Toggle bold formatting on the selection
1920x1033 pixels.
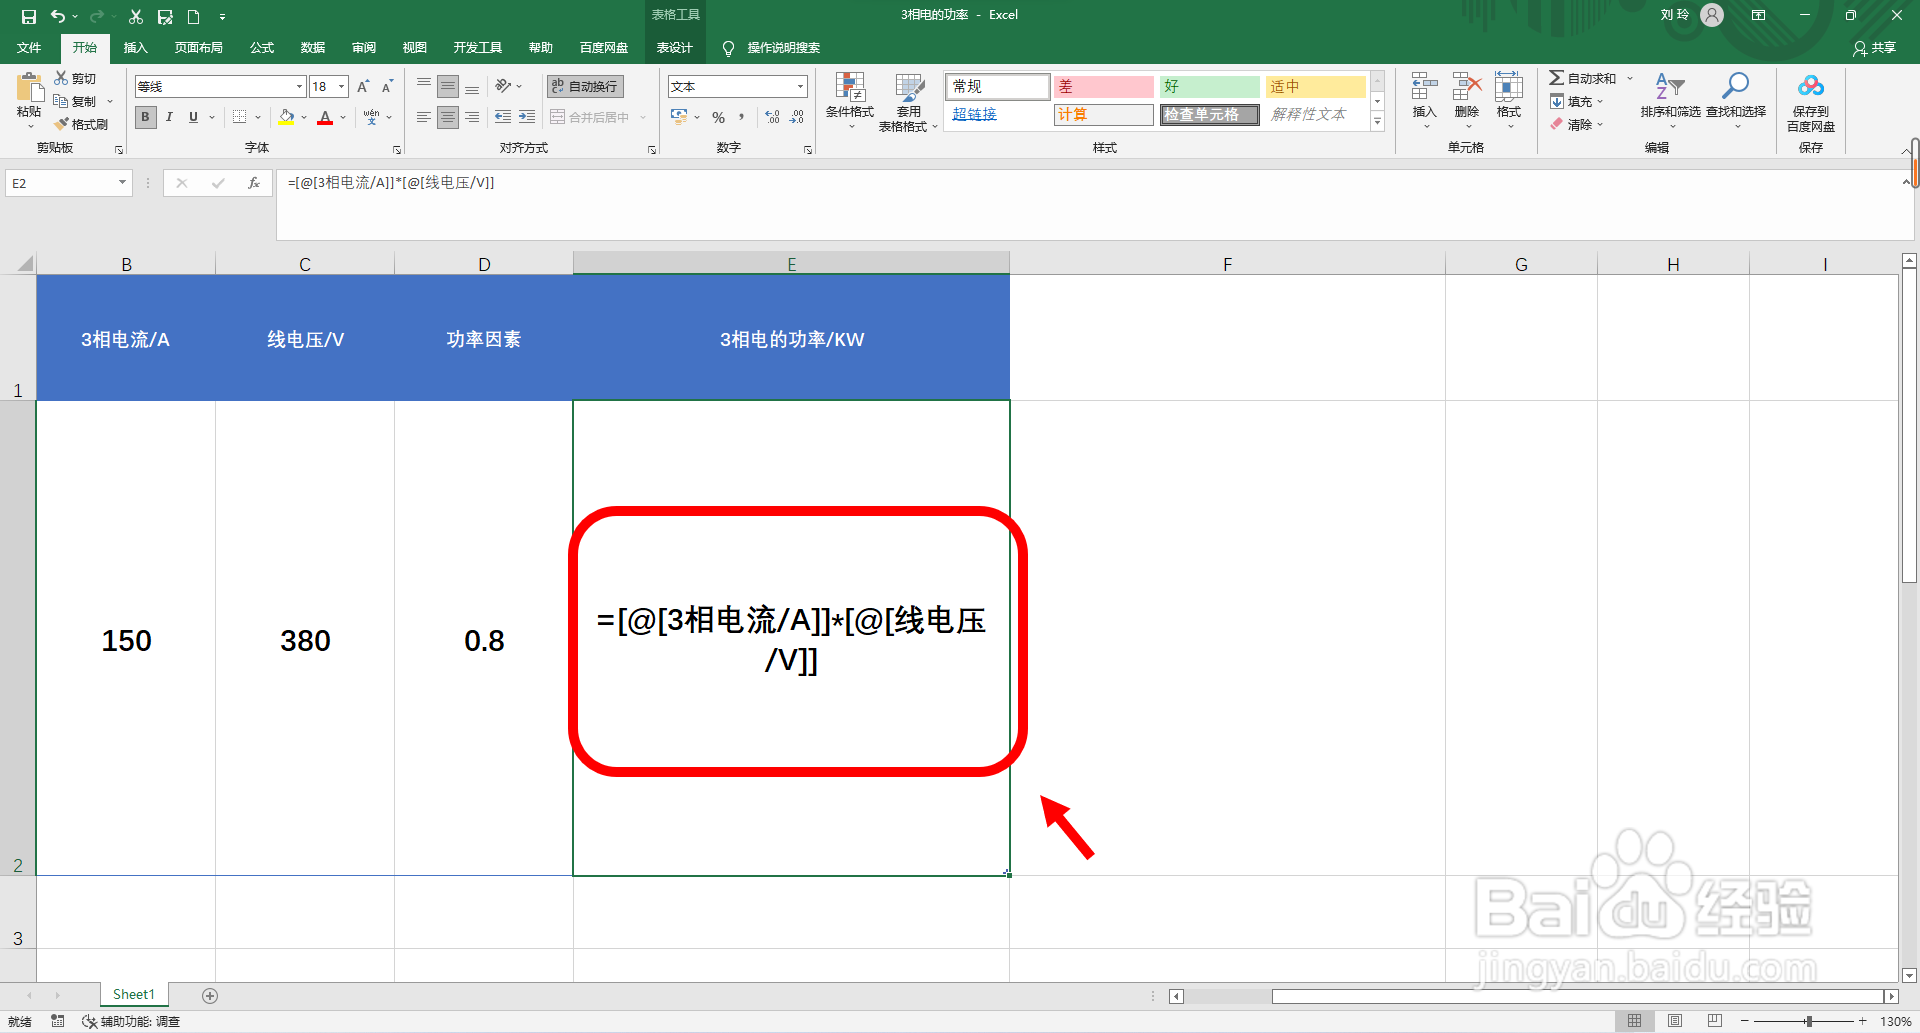click(145, 117)
